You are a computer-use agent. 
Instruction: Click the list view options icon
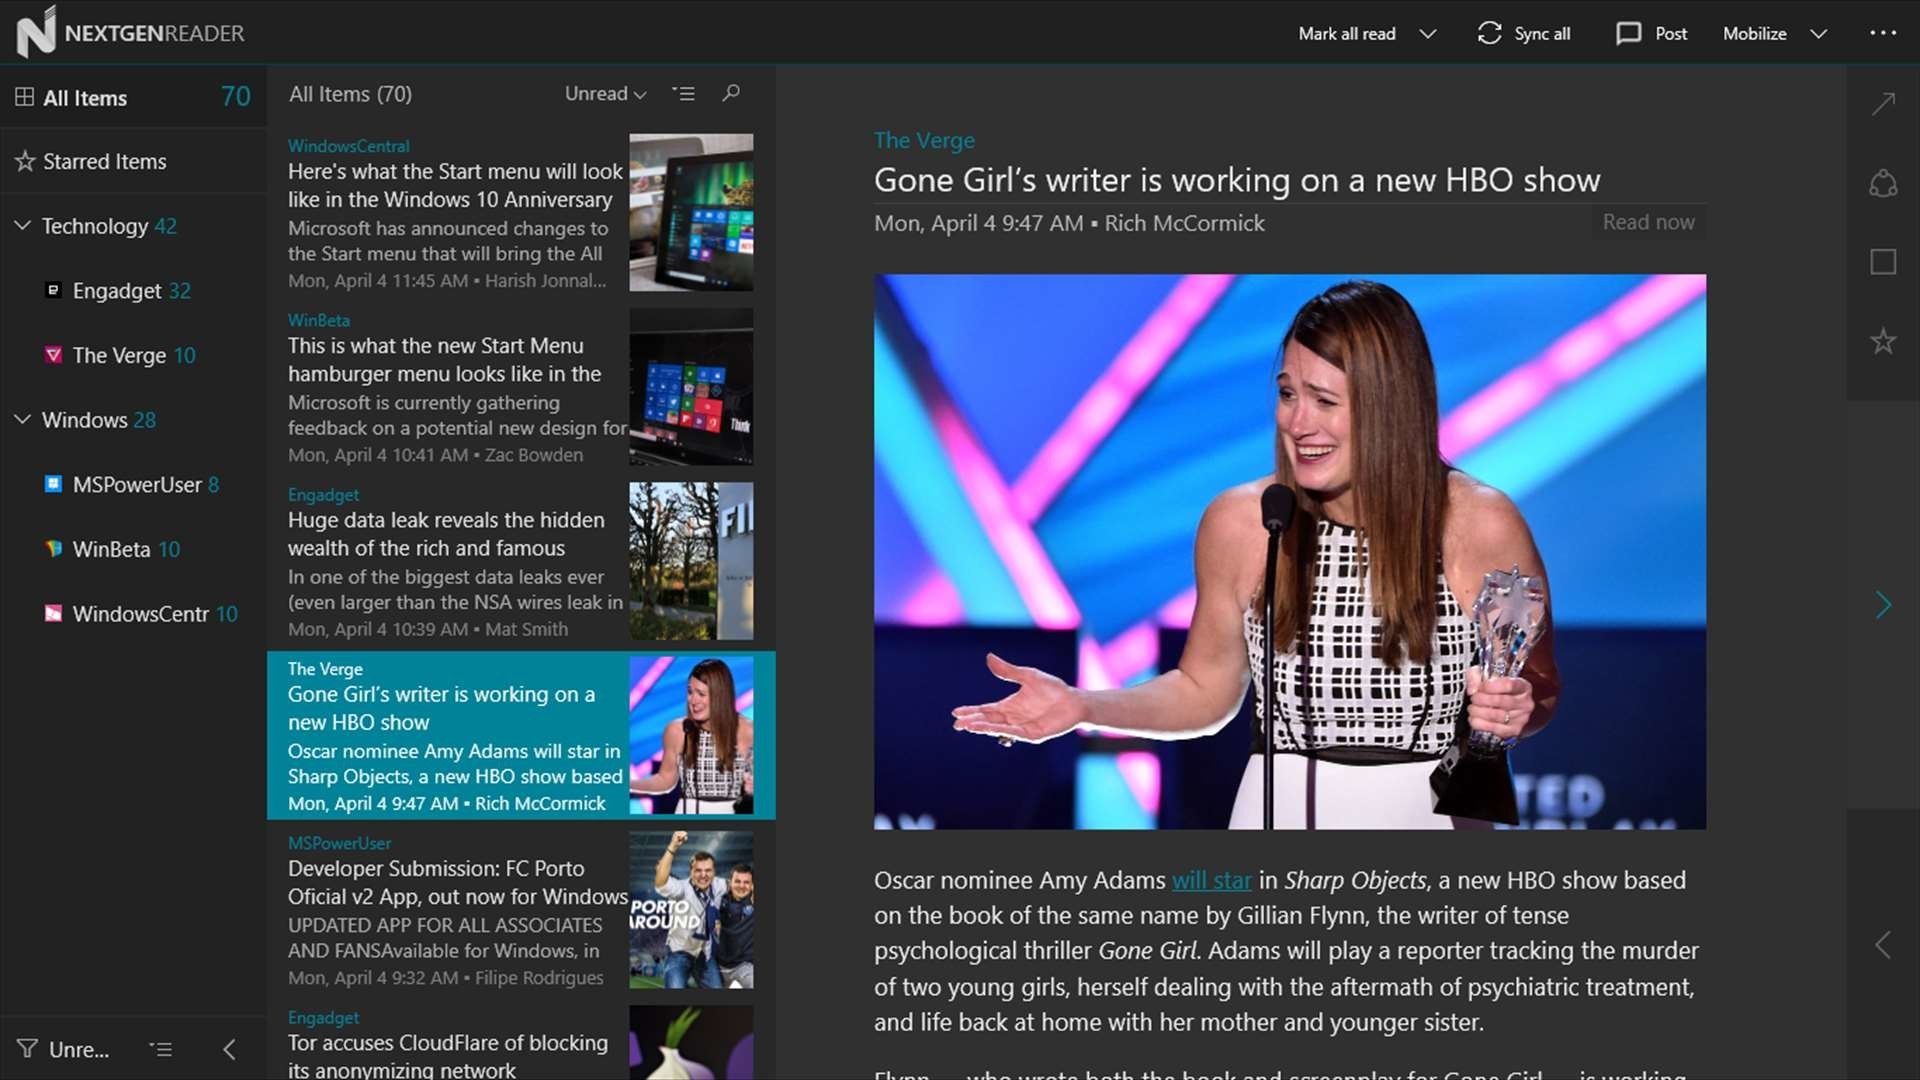point(684,93)
